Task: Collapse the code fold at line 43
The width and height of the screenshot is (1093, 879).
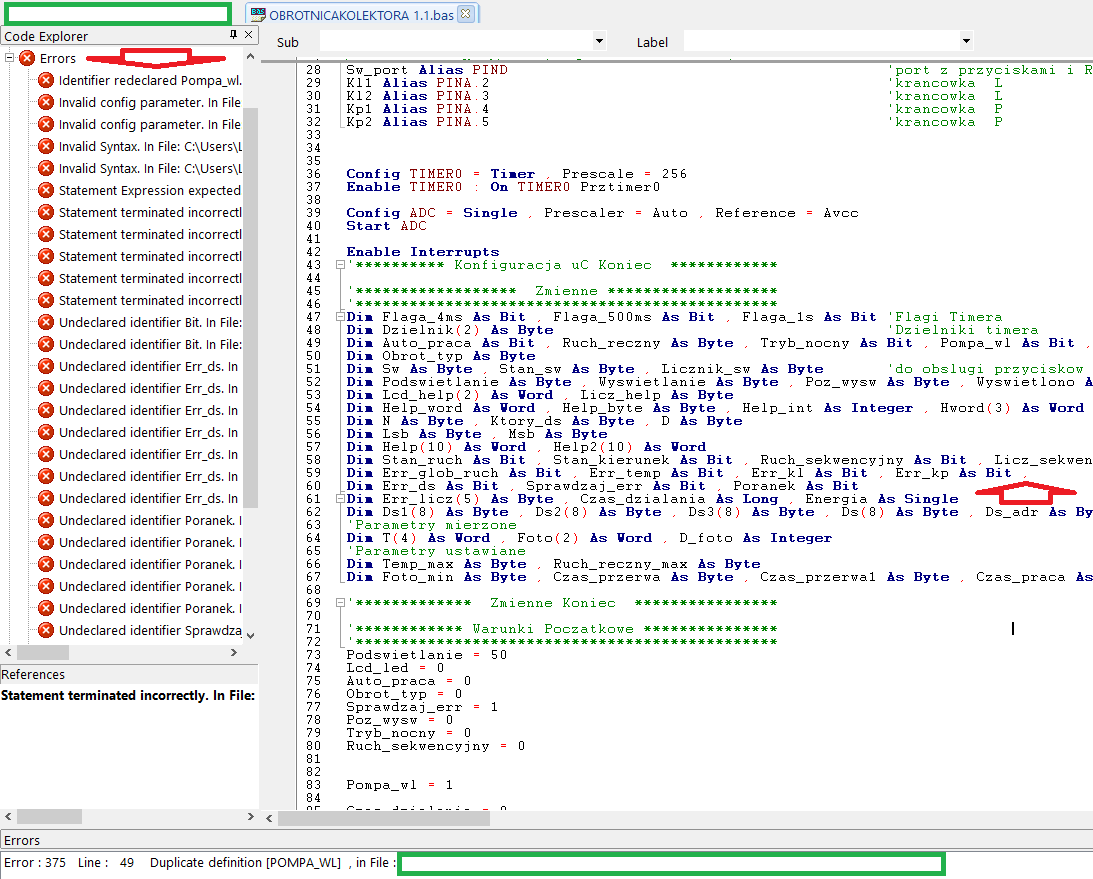Action: pos(340,265)
